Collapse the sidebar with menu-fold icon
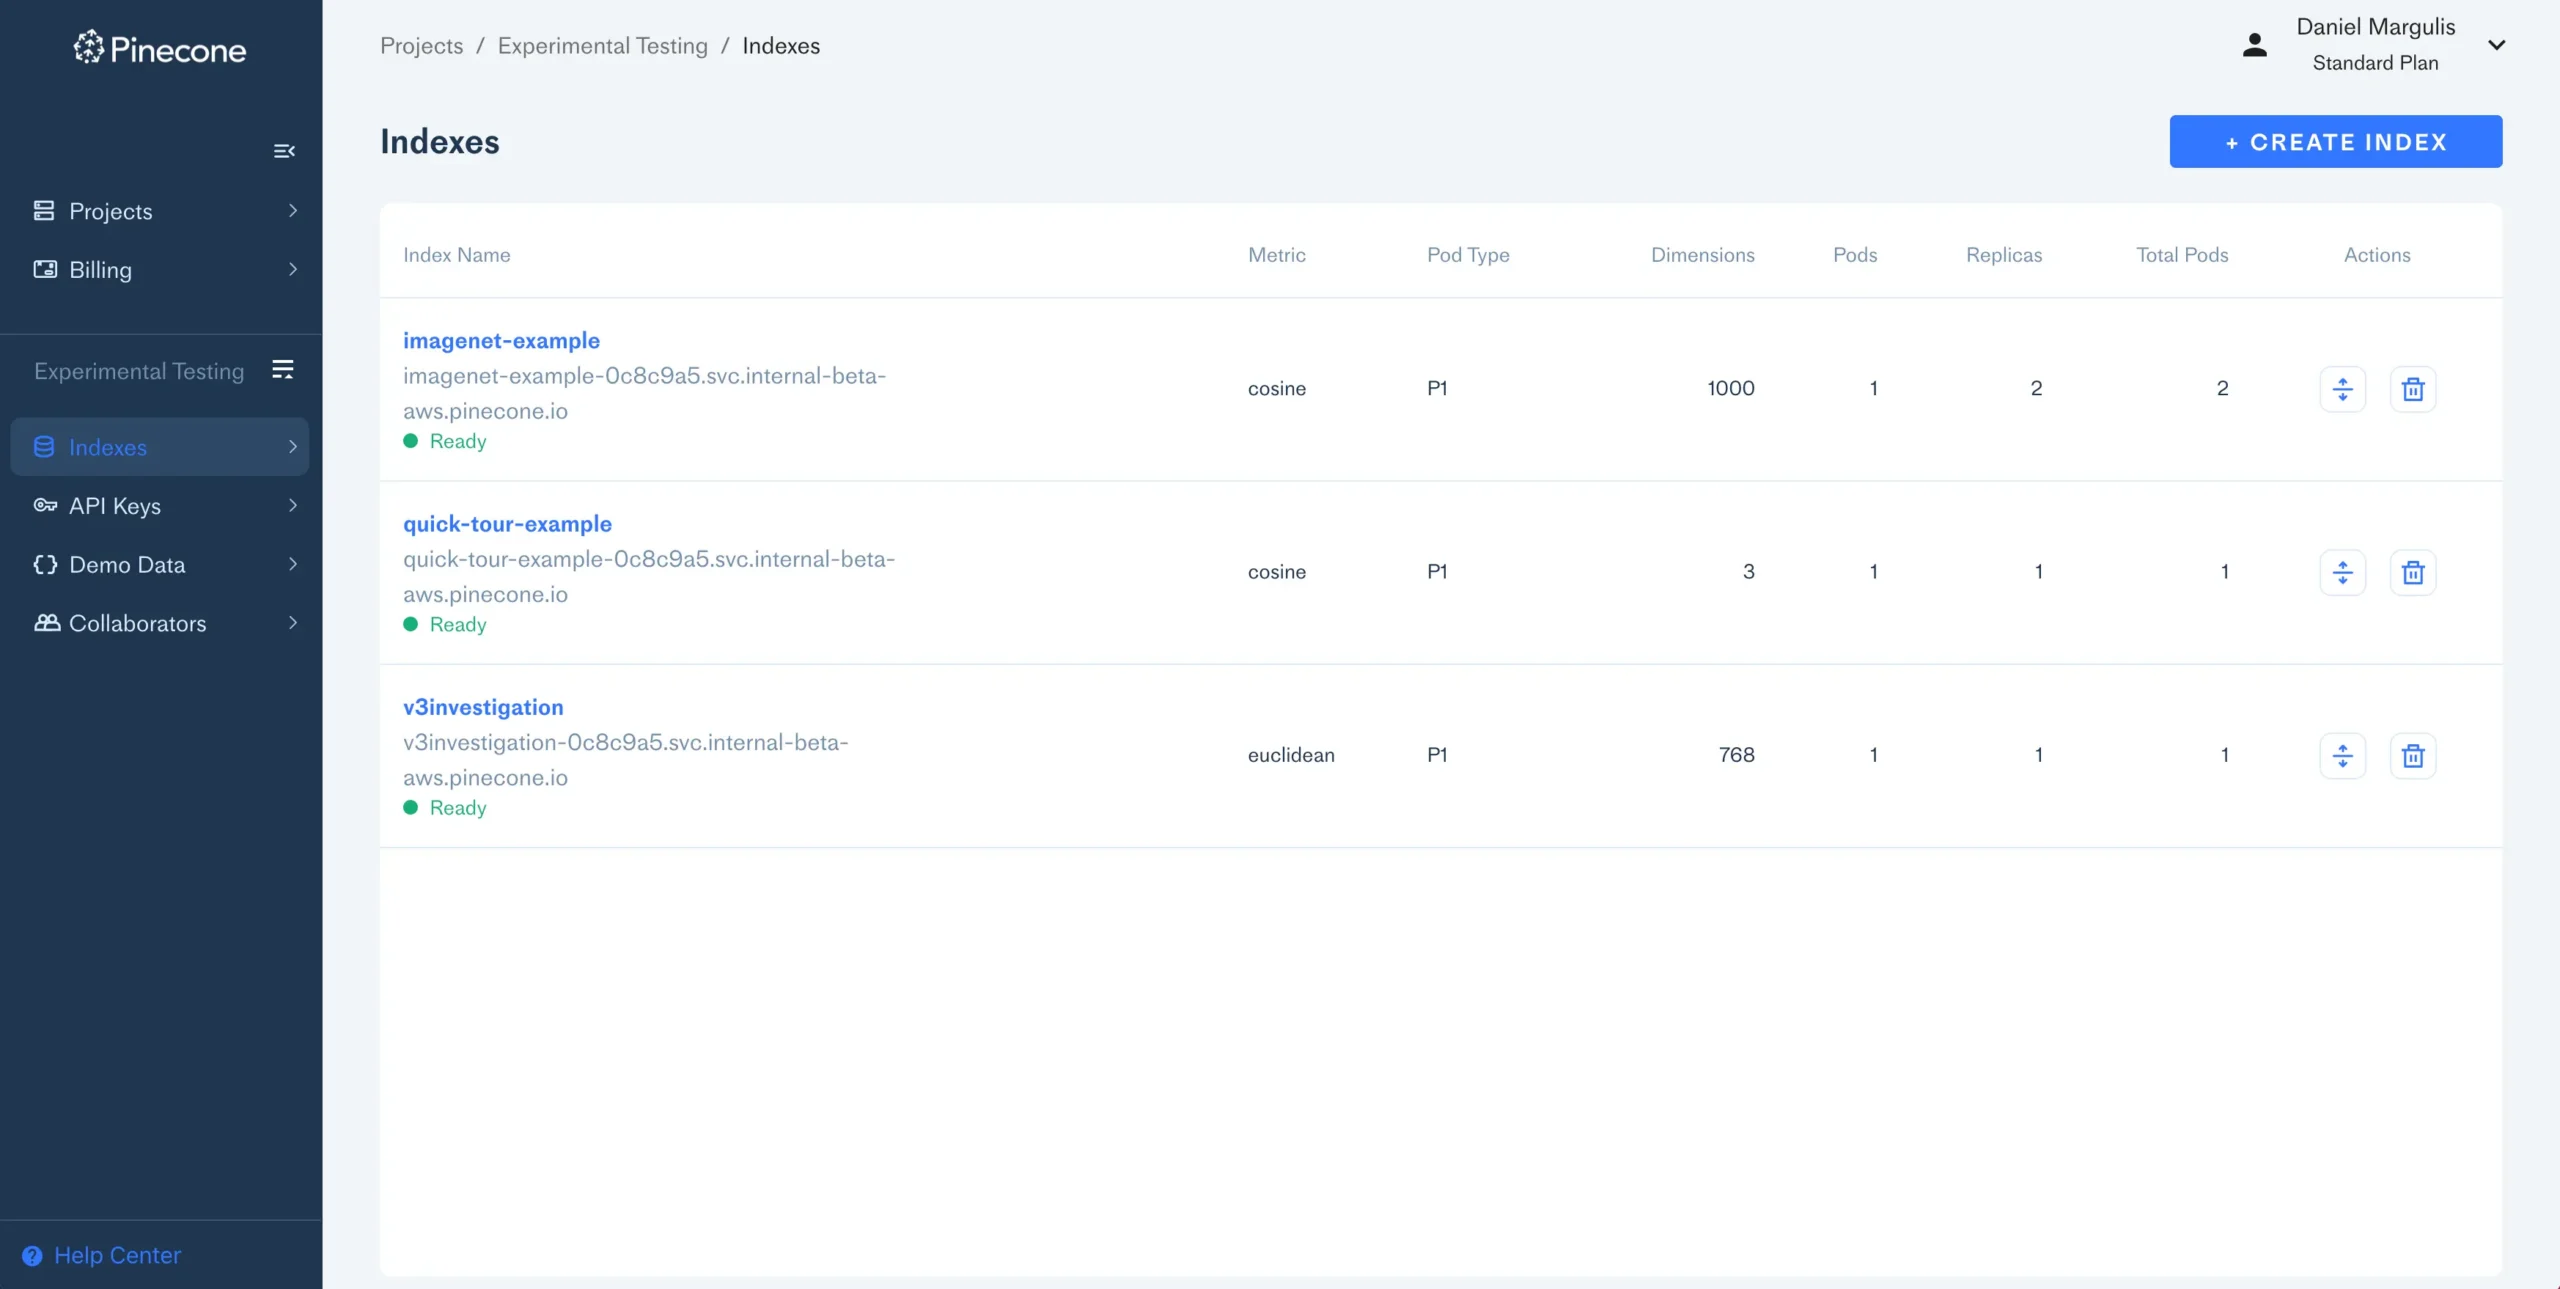The image size is (2560, 1289). (284, 151)
